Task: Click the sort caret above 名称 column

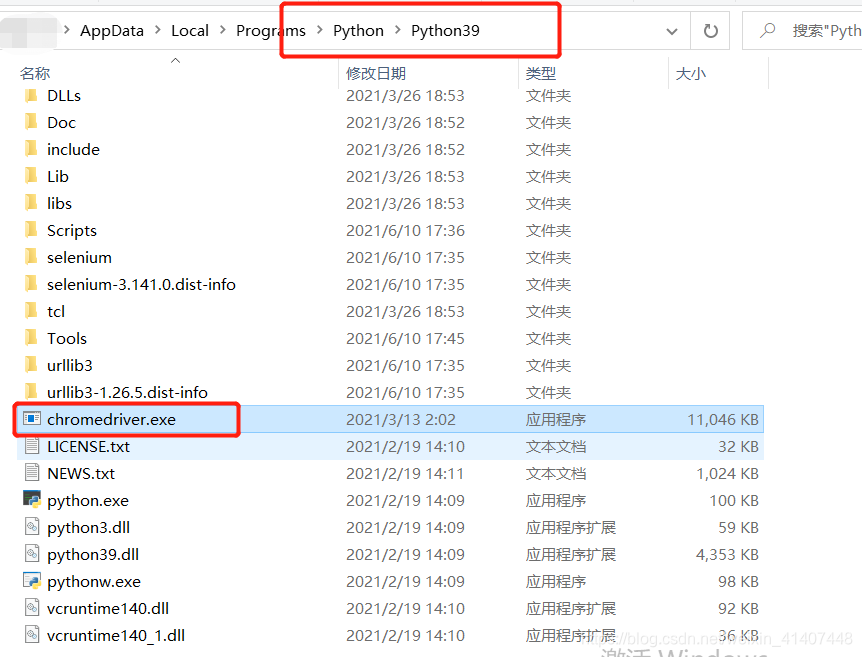Action: coord(175,61)
